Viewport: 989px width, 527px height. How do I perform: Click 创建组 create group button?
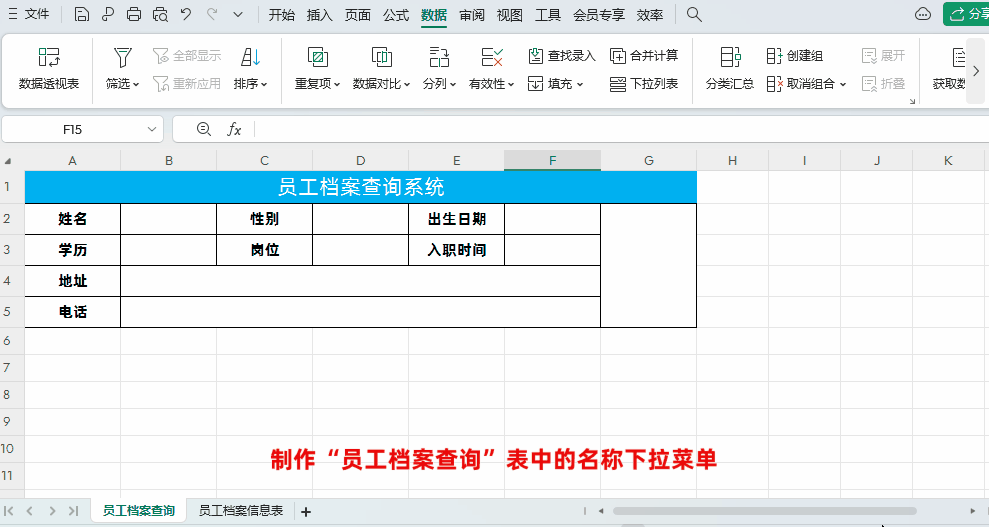(795, 55)
